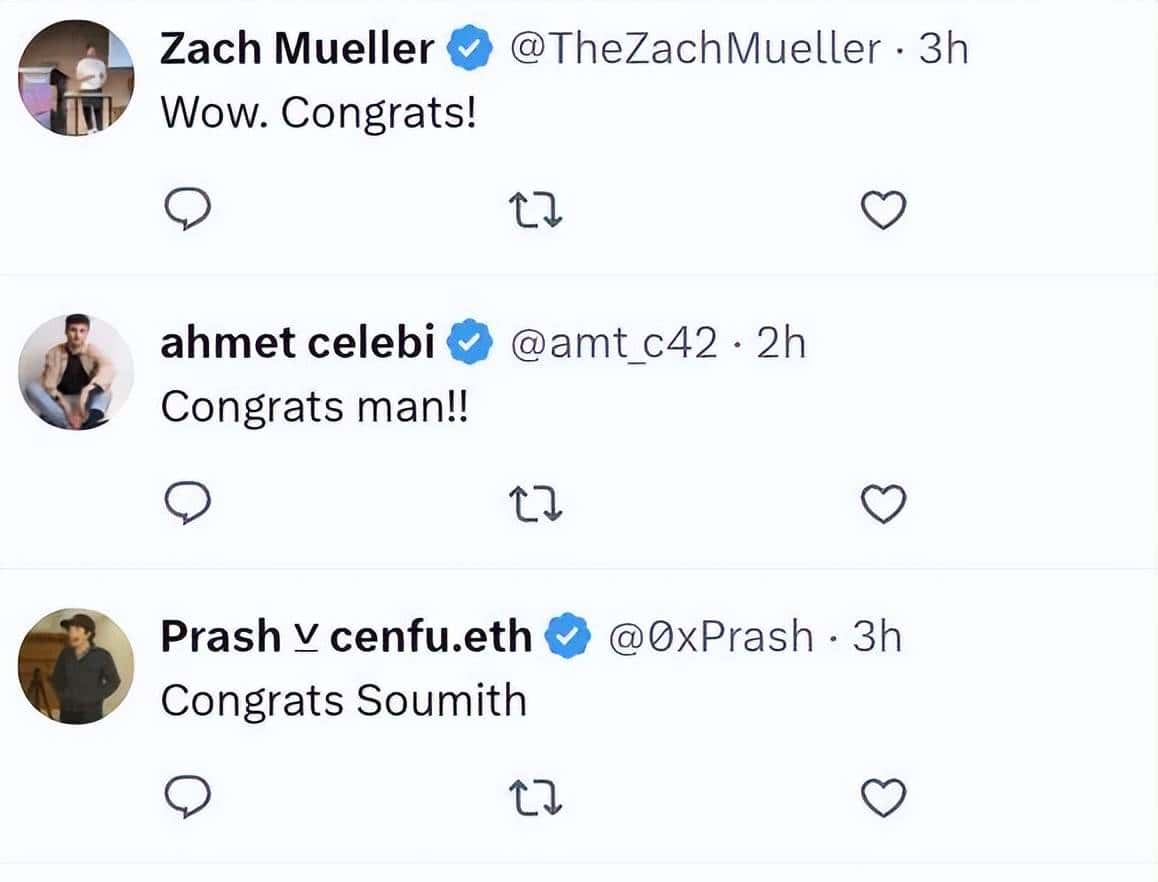
Task: Reply to Prash's "Congrats Soumith" tweet
Action: tap(186, 798)
